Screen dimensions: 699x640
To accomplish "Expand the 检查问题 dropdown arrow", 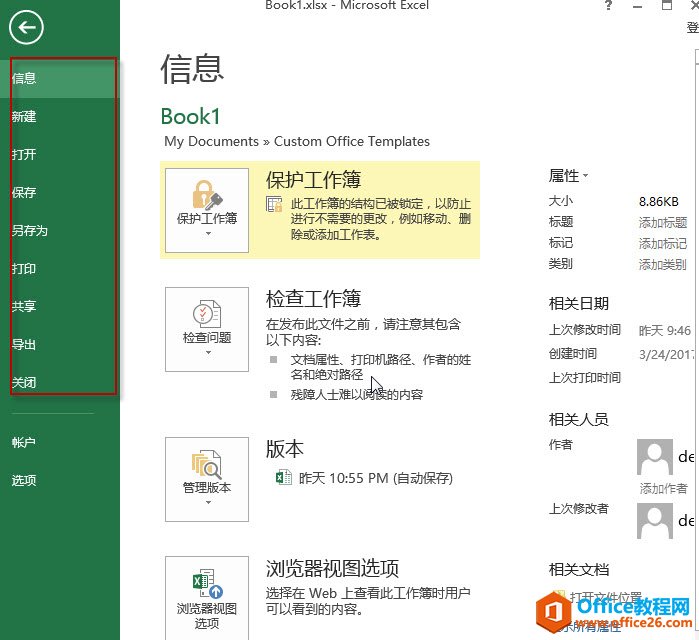I will pos(208,353).
